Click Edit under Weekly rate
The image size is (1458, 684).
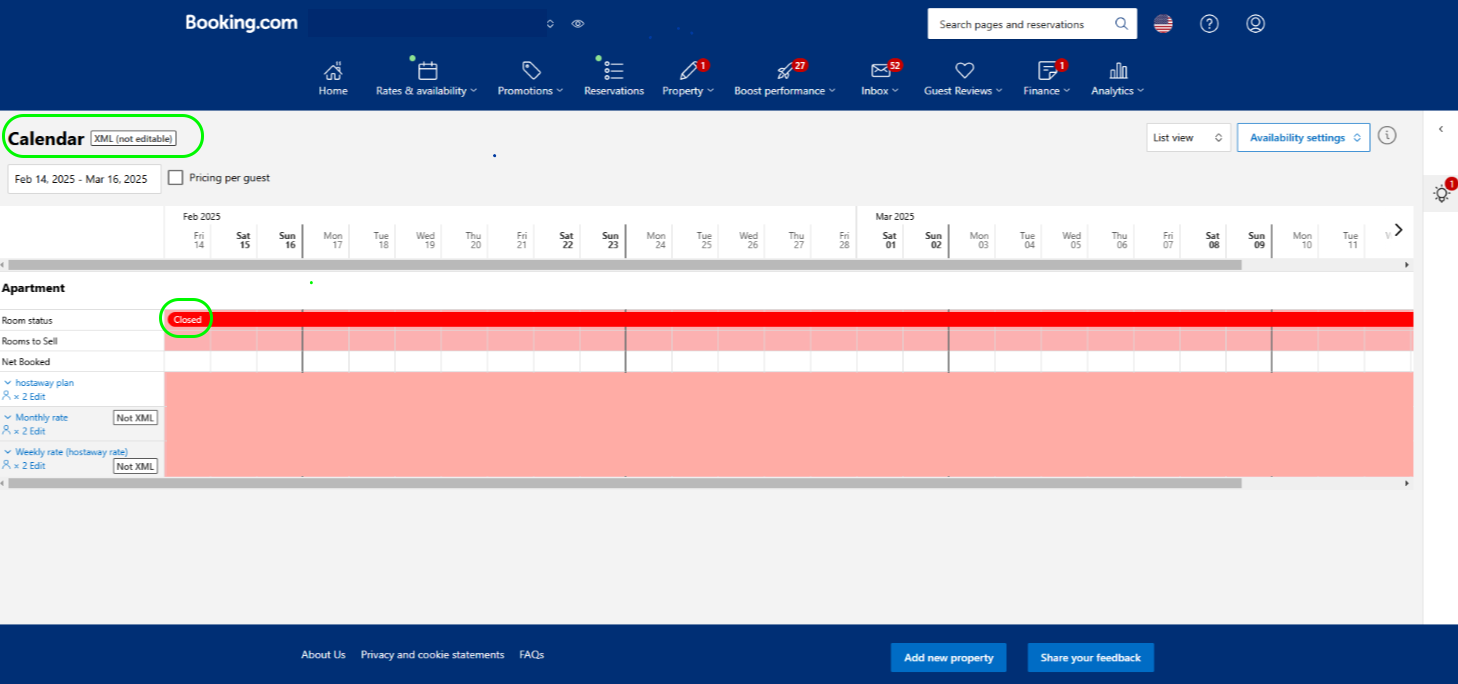tap(37, 466)
